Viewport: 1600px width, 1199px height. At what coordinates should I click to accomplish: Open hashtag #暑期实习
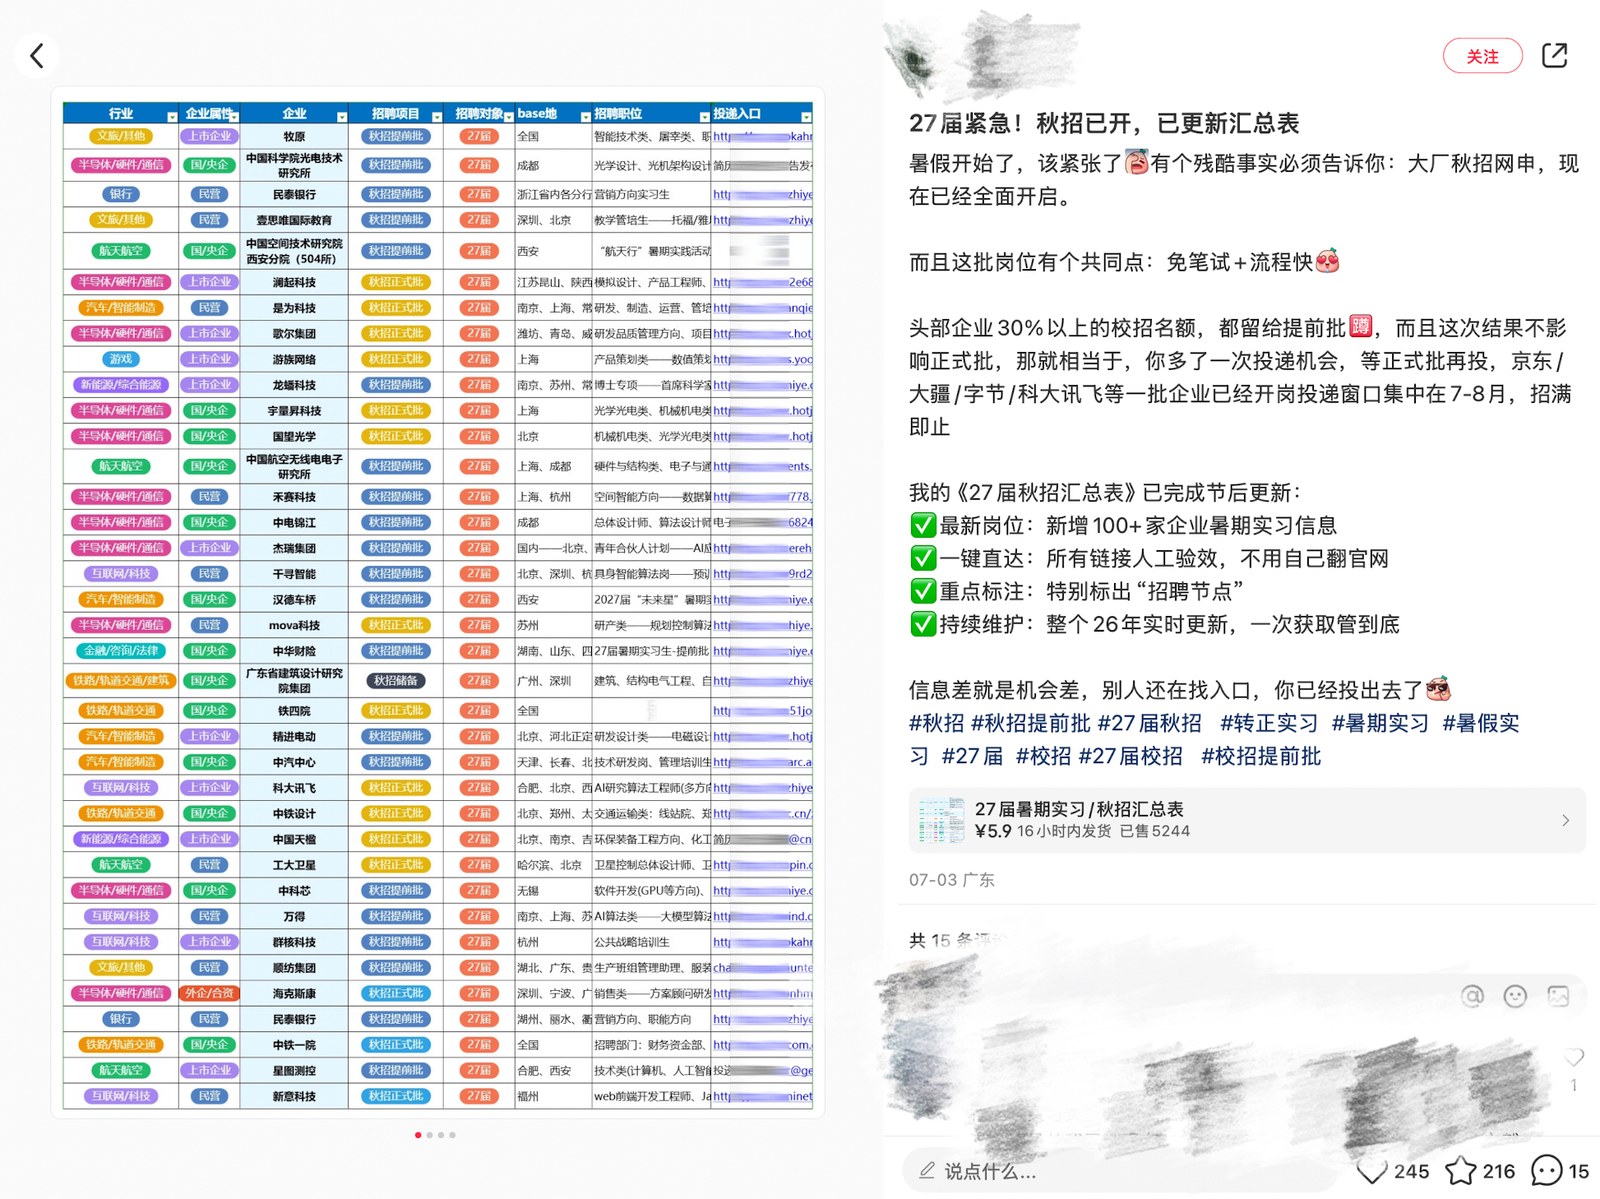coord(1380,723)
